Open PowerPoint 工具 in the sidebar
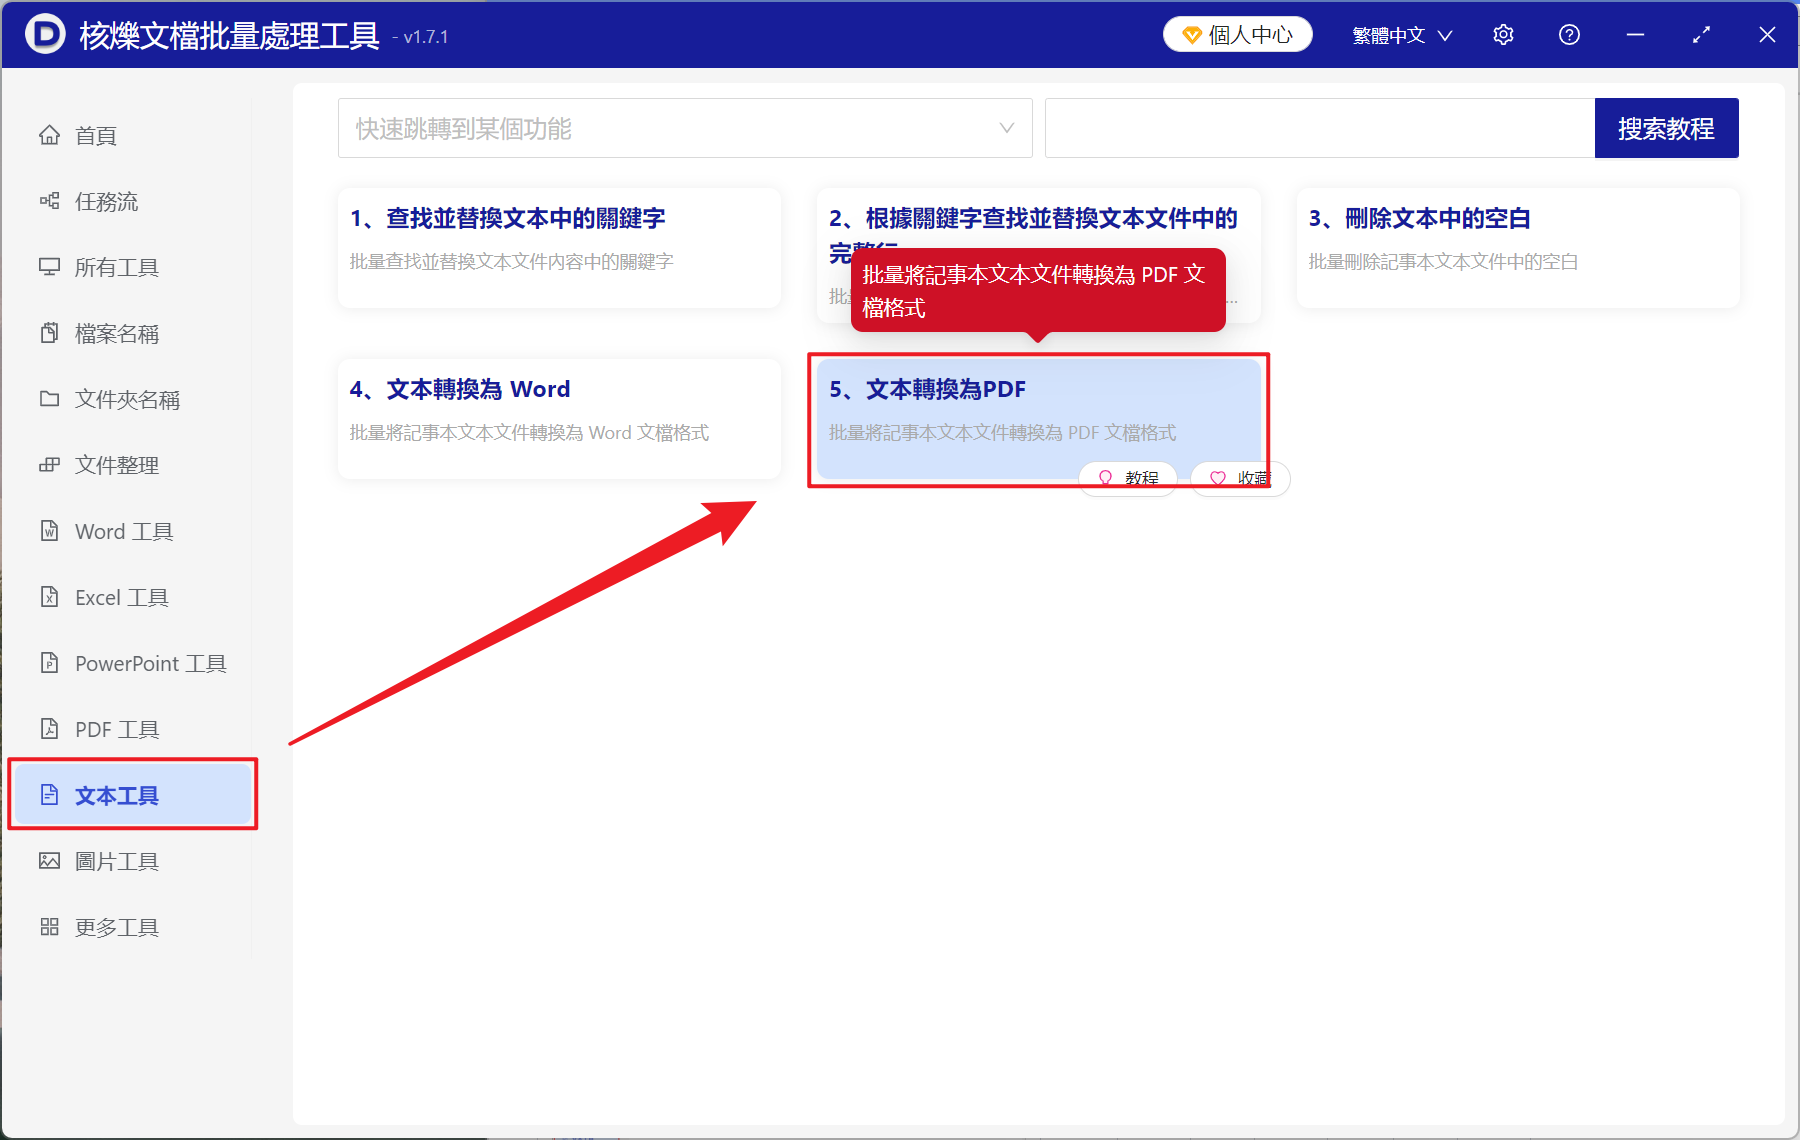1800x1140 pixels. (x=132, y=663)
